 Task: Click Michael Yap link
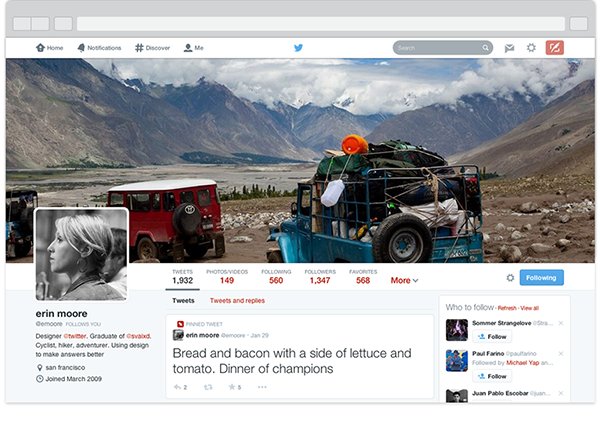point(522,363)
